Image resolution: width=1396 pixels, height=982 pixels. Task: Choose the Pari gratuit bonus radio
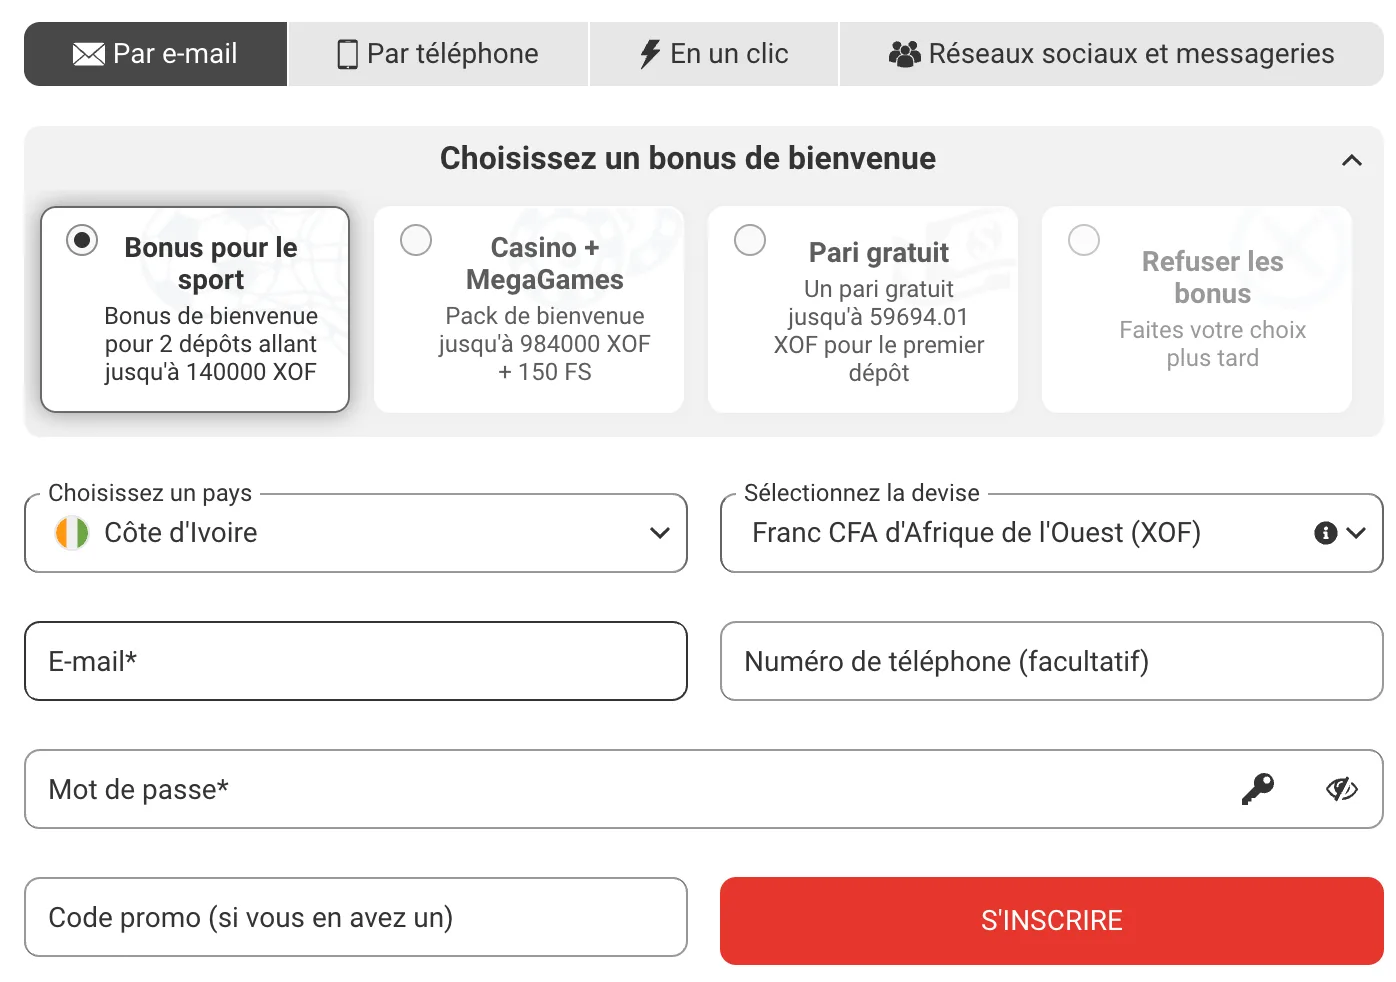pyautogui.click(x=750, y=240)
